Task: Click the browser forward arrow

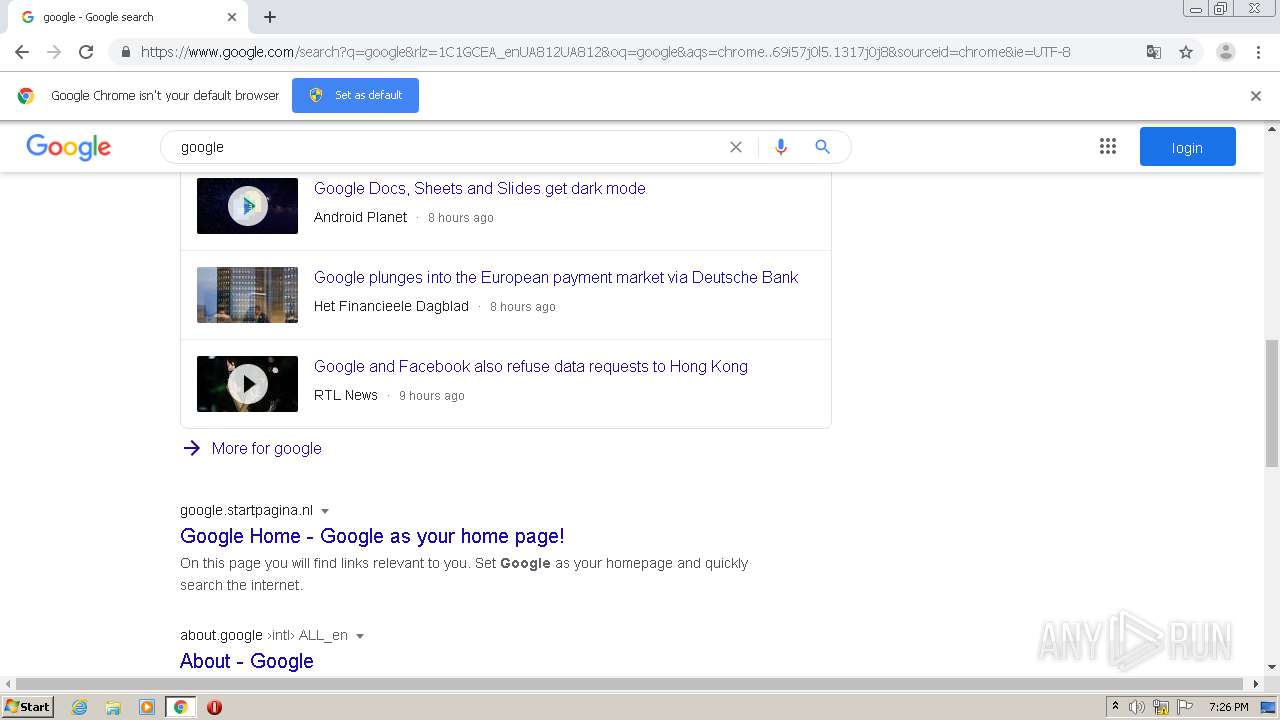Action: coord(54,52)
